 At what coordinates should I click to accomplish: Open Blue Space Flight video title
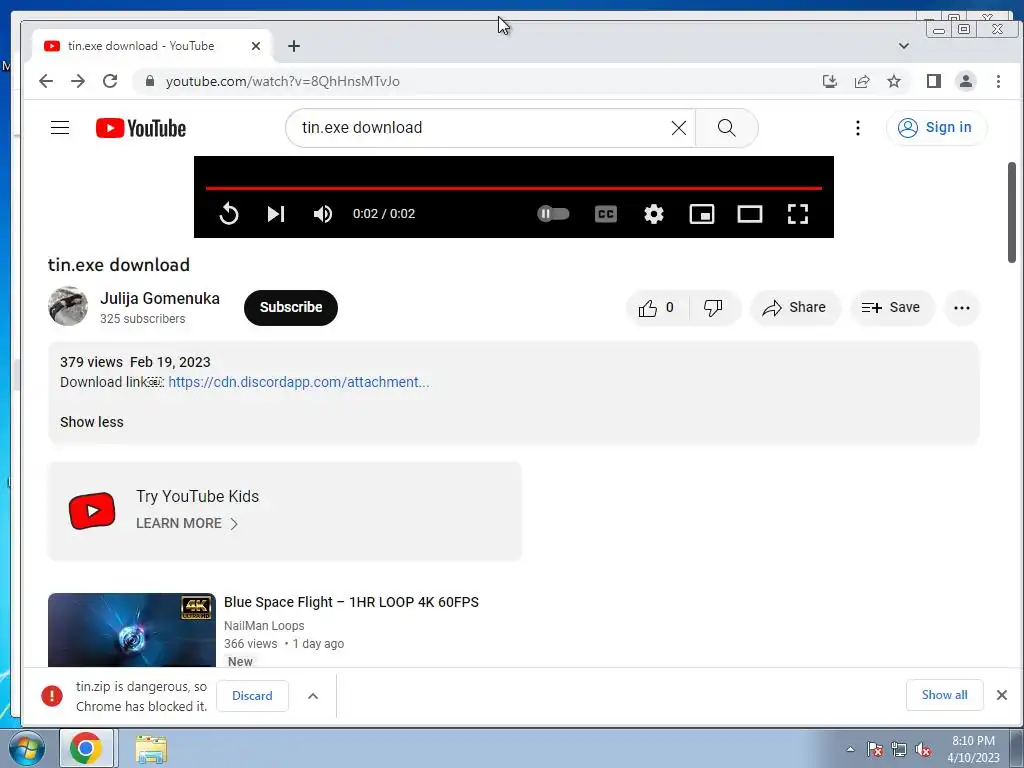coord(351,602)
